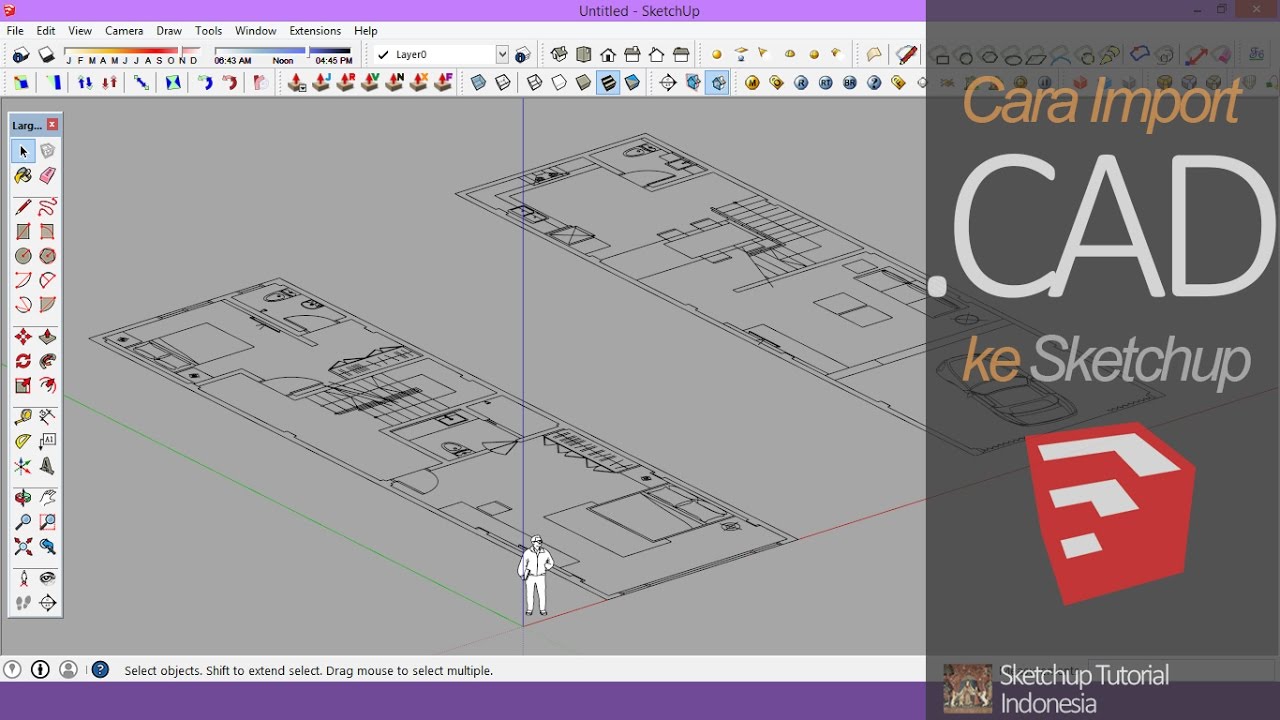Choose the Make Component tool
The image size is (1280, 720).
(x=48, y=151)
